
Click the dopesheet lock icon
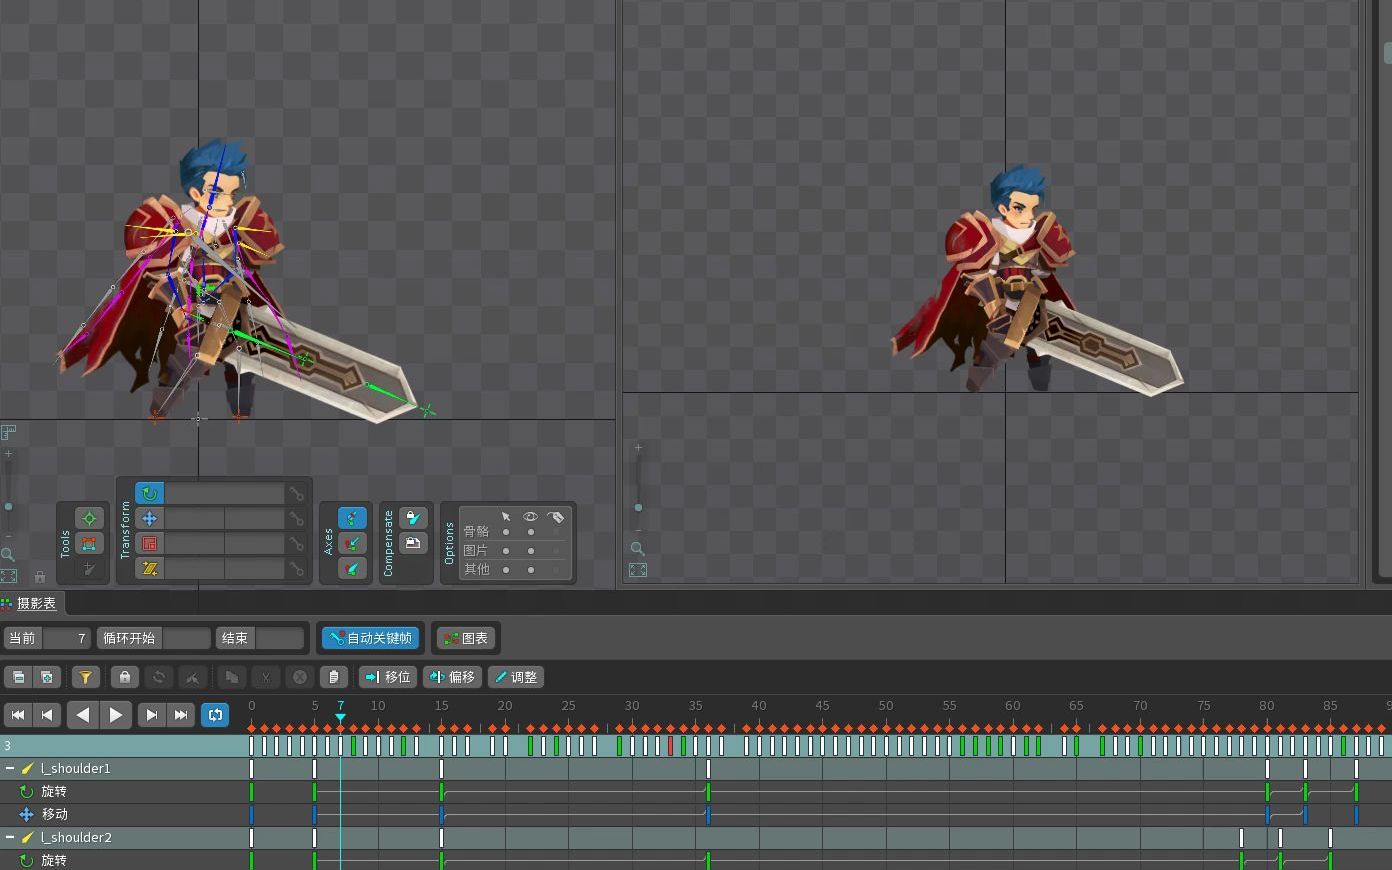(124, 677)
